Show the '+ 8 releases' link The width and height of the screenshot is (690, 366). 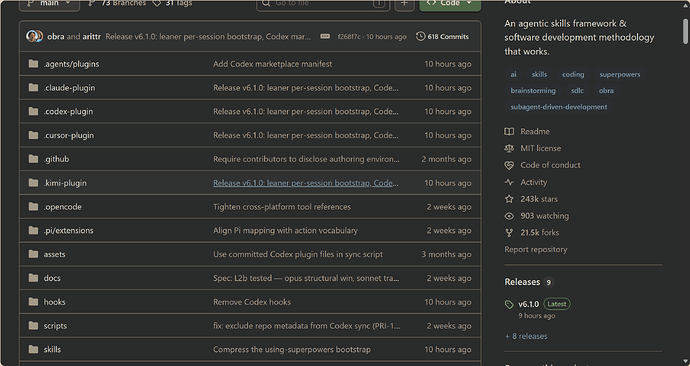click(526, 336)
